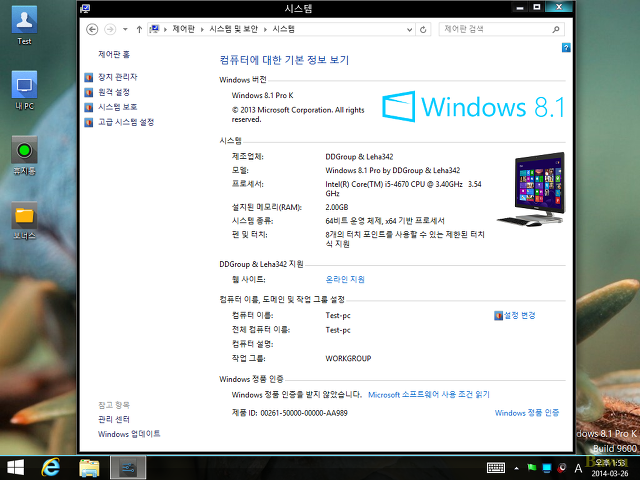640x480 pixels.
Task: Click the Control Panel taskbar button
Action: coord(128,468)
